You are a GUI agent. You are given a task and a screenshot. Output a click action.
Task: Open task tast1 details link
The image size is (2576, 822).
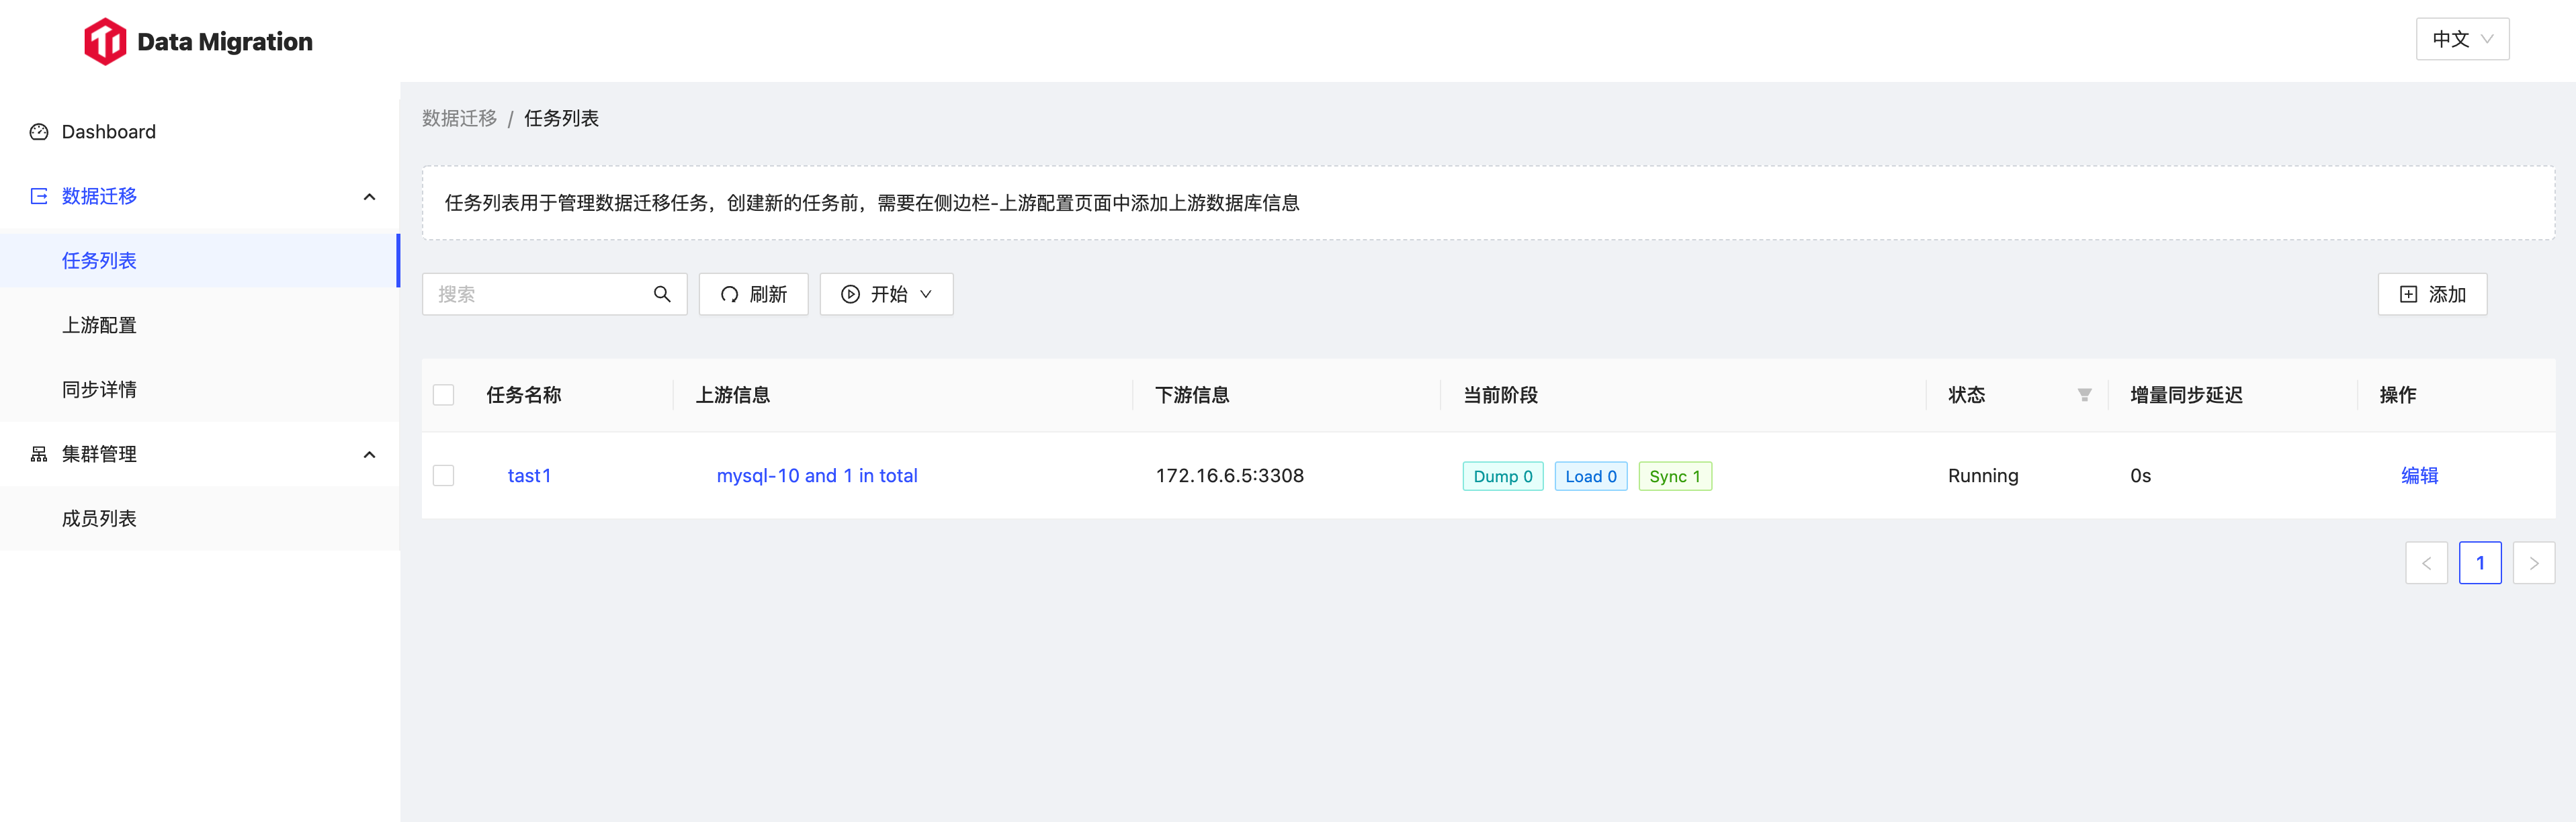pyautogui.click(x=530, y=475)
